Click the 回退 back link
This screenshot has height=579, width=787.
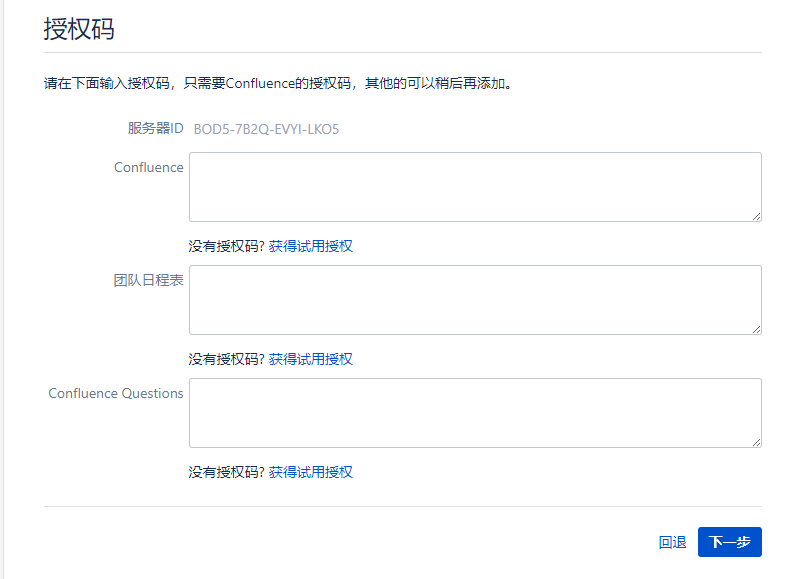[x=672, y=542]
